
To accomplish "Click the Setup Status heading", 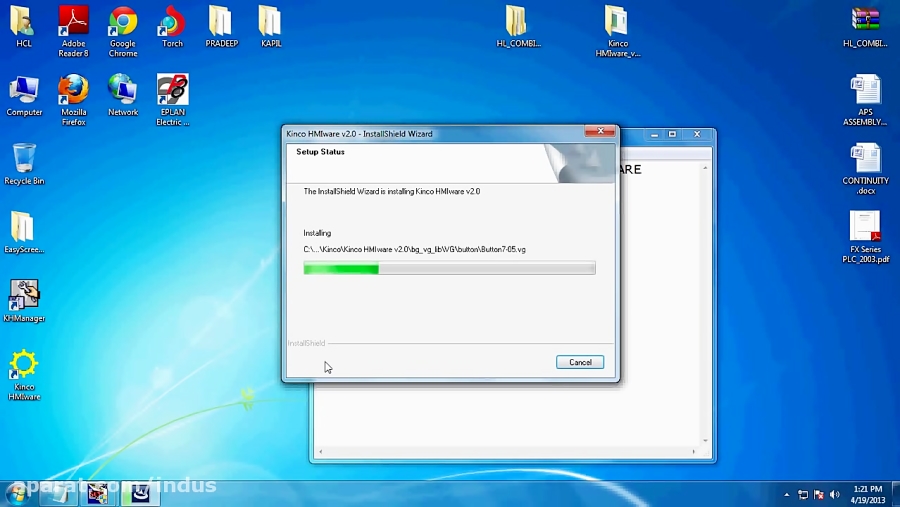I will (x=320, y=152).
